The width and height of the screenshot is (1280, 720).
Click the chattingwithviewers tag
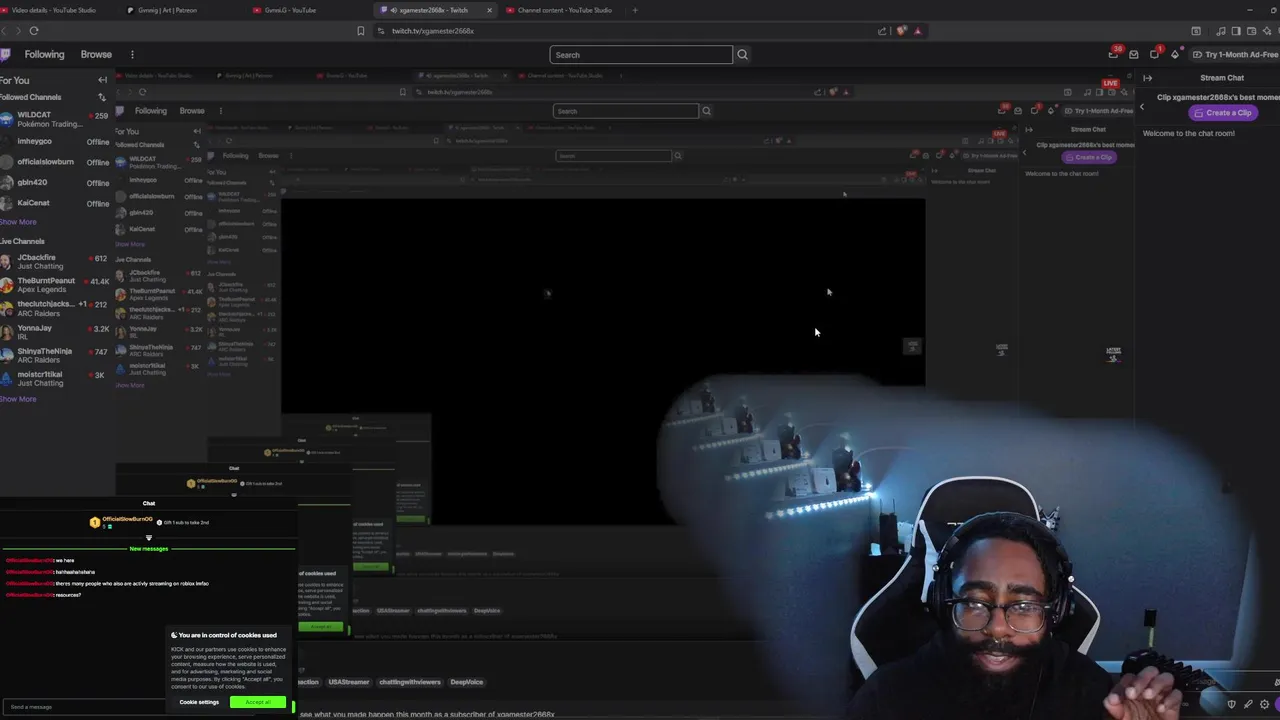coord(410,682)
